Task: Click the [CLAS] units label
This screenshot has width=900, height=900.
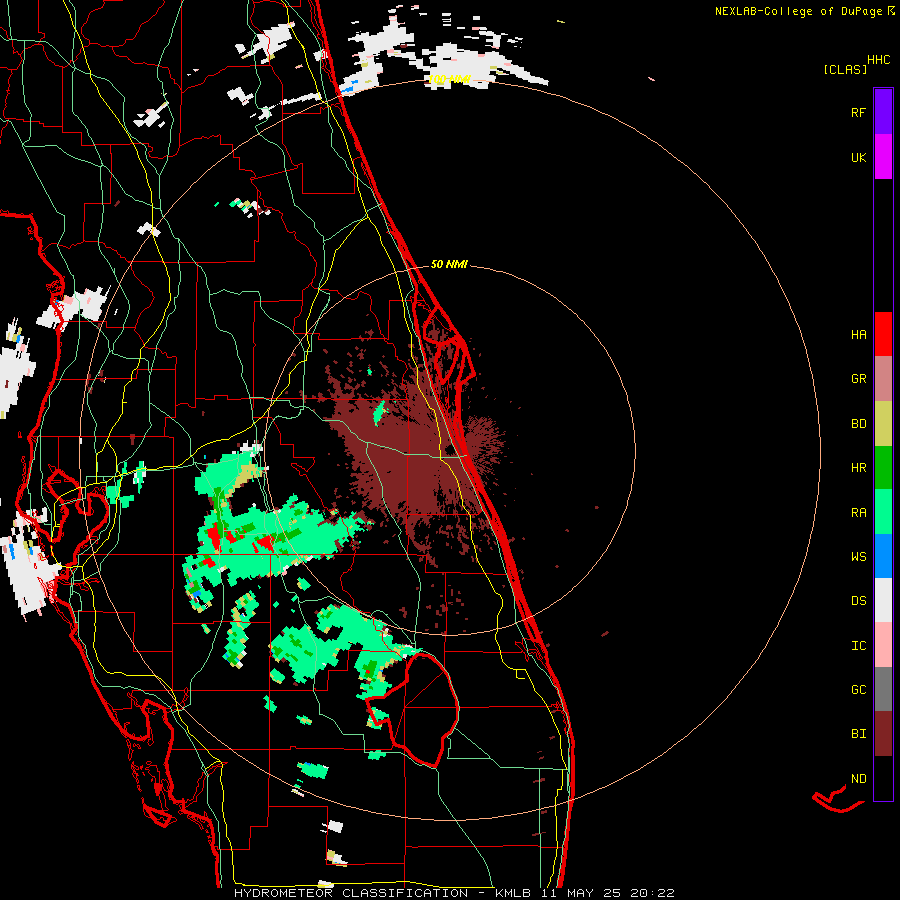Action: [x=845, y=70]
